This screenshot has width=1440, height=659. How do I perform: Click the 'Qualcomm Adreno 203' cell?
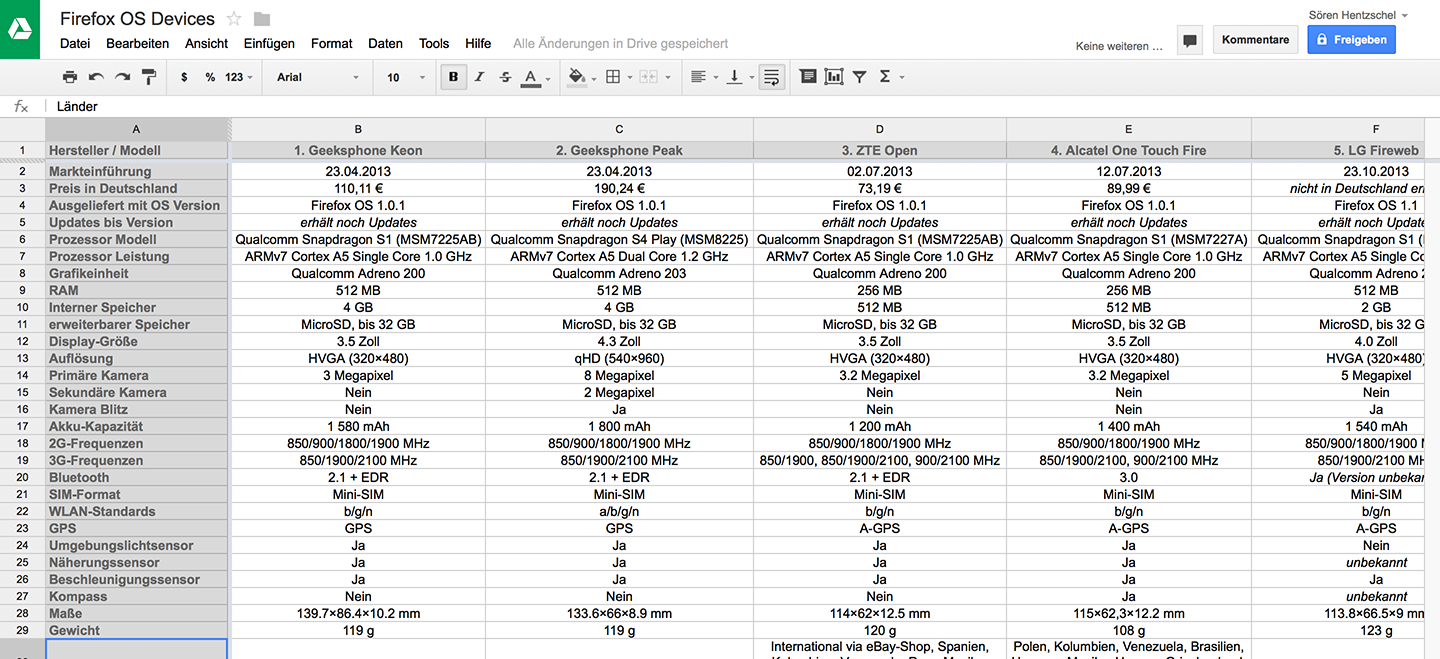click(x=619, y=273)
